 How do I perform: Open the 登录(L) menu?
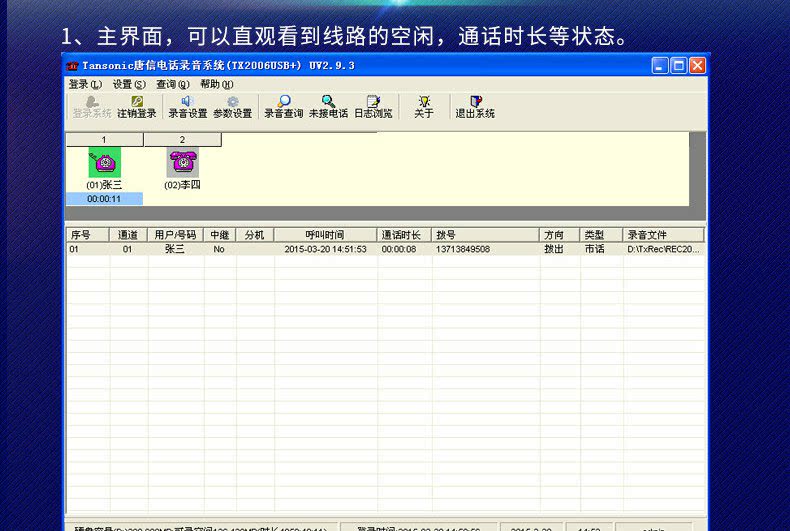85,84
